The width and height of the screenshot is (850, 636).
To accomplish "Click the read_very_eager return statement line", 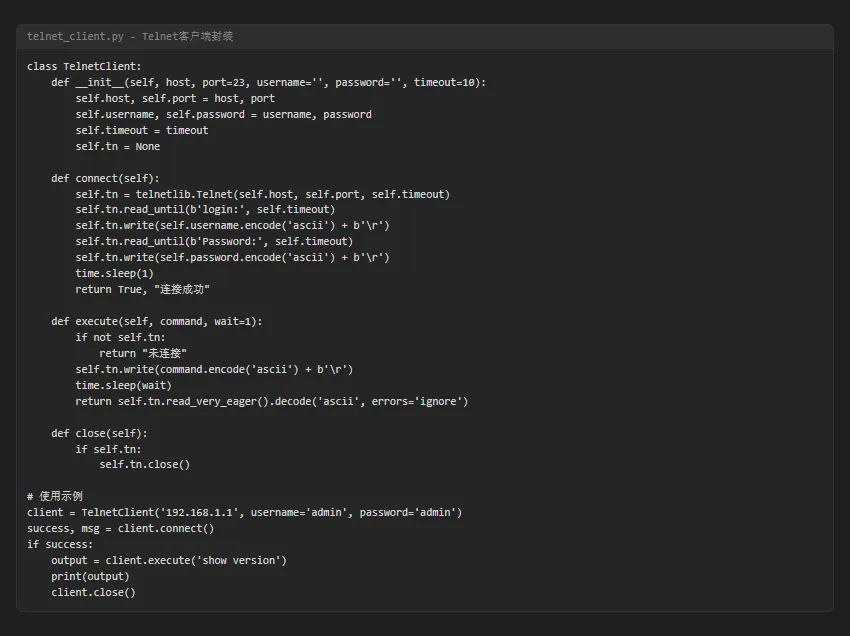I will pos(271,401).
